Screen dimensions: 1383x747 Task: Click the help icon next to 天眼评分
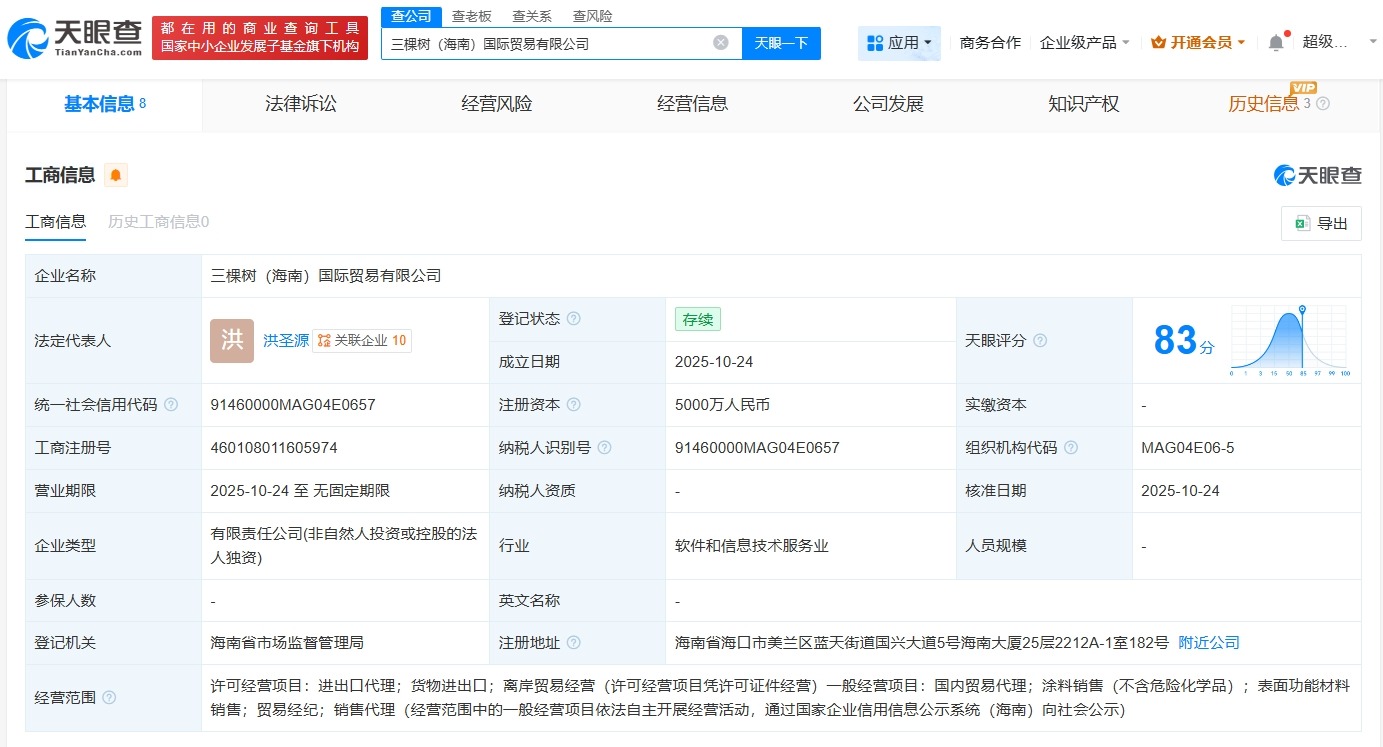point(1040,340)
